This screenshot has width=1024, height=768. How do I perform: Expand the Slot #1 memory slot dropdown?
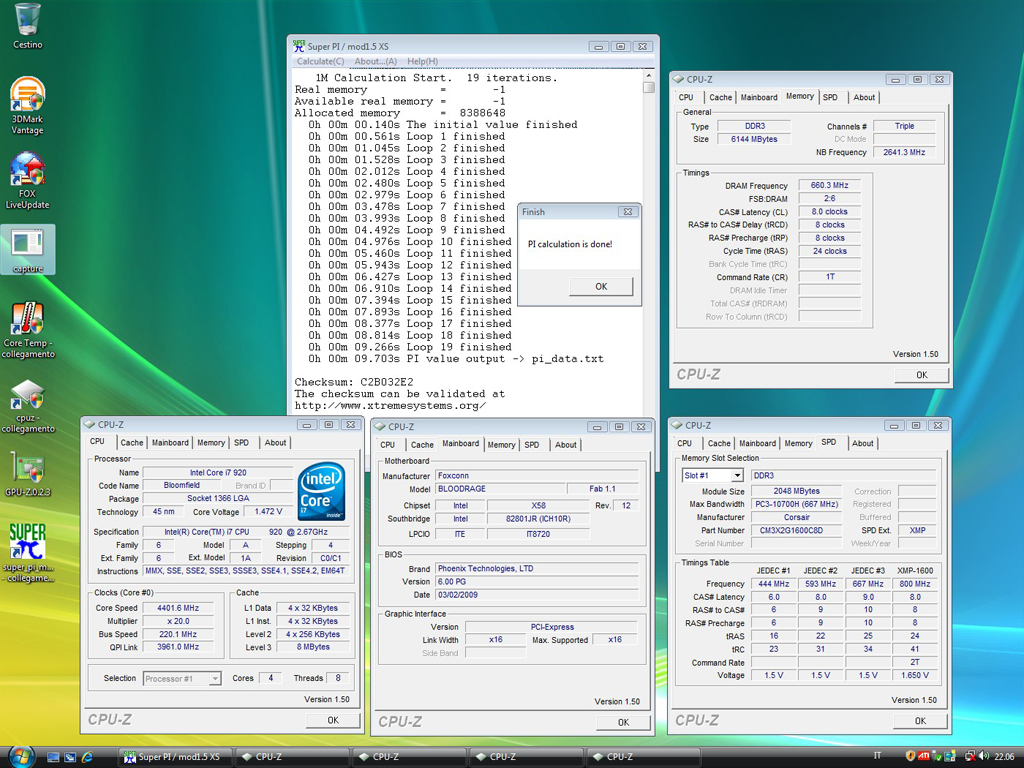pos(737,475)
